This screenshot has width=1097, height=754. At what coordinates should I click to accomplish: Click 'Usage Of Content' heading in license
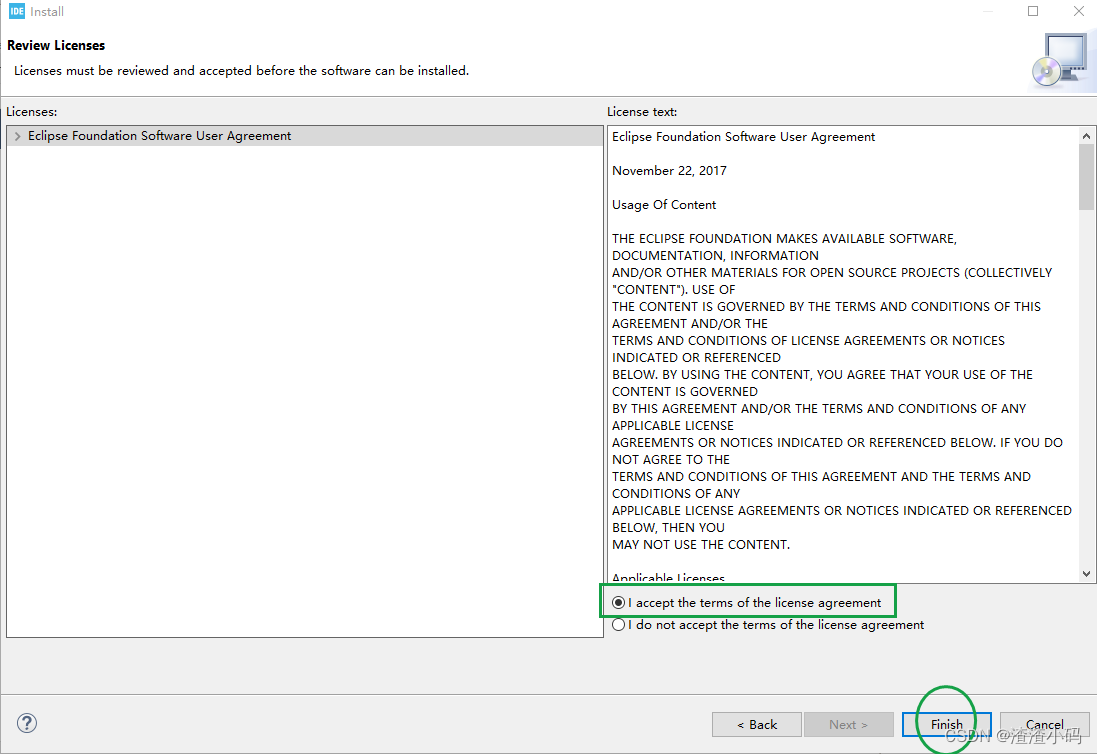(664, 205)
